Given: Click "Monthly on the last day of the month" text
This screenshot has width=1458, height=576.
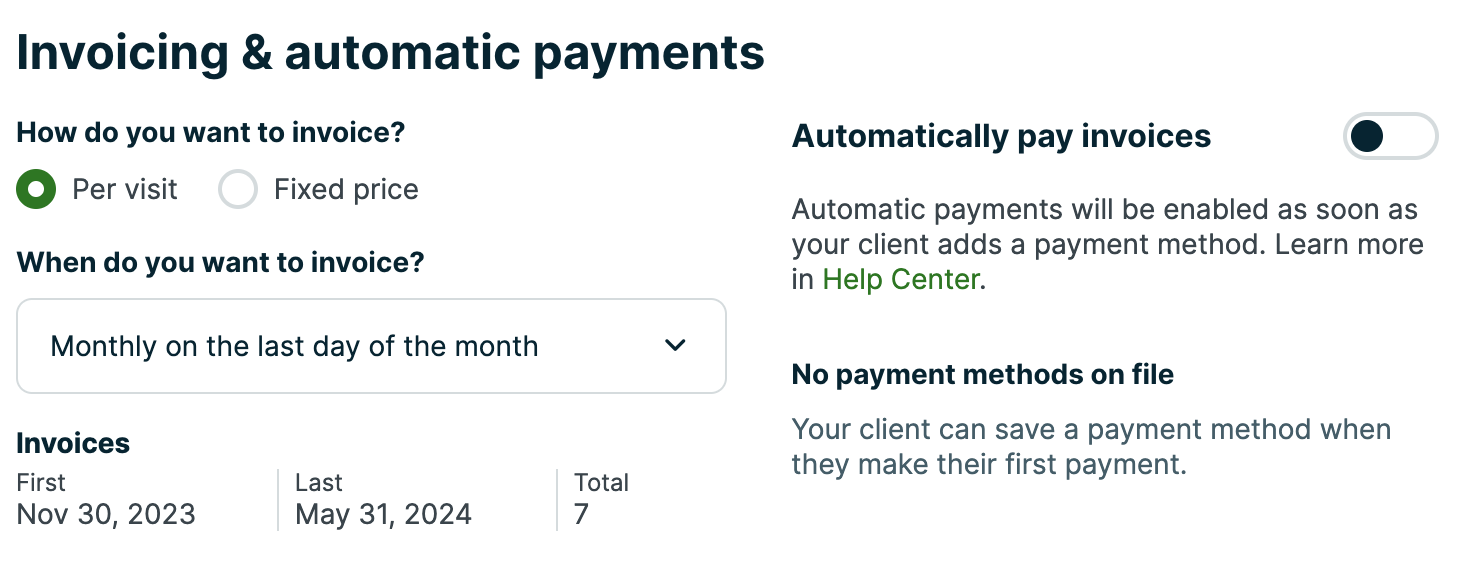Looking at the screenshot, I should pyautogui.click(x=294, y=346).
